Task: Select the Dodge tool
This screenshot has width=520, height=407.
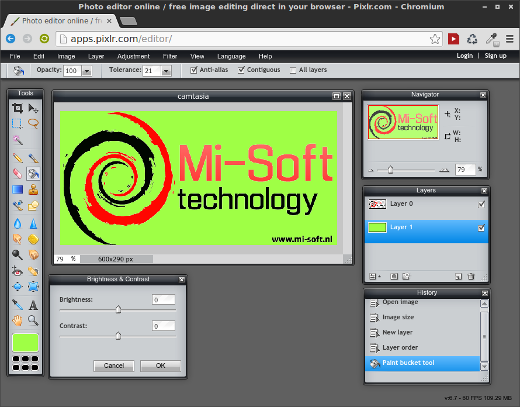Action: click(17, 255)
